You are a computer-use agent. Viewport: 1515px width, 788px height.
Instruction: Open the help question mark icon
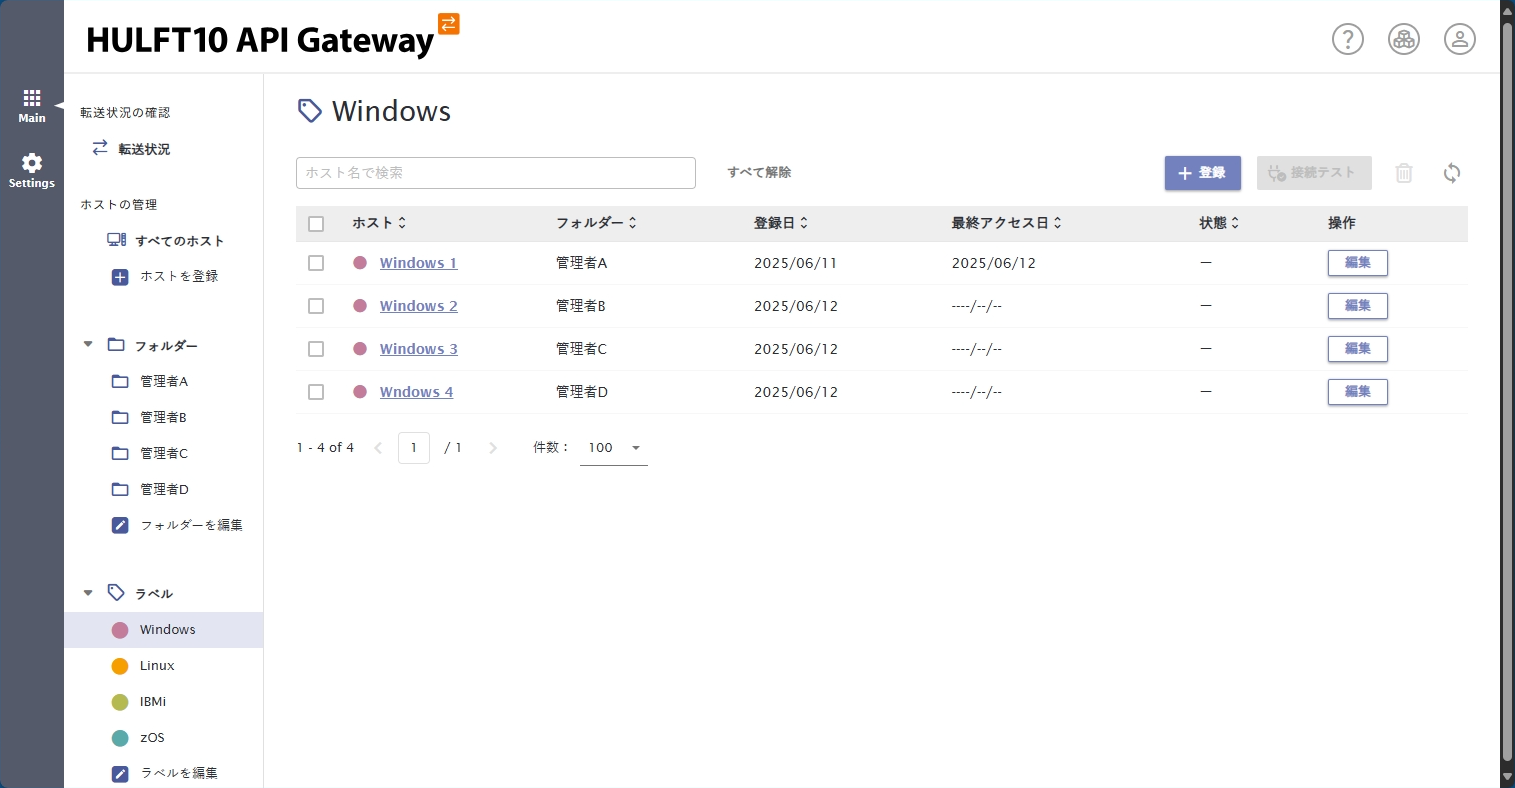[x=1347, y=39]
